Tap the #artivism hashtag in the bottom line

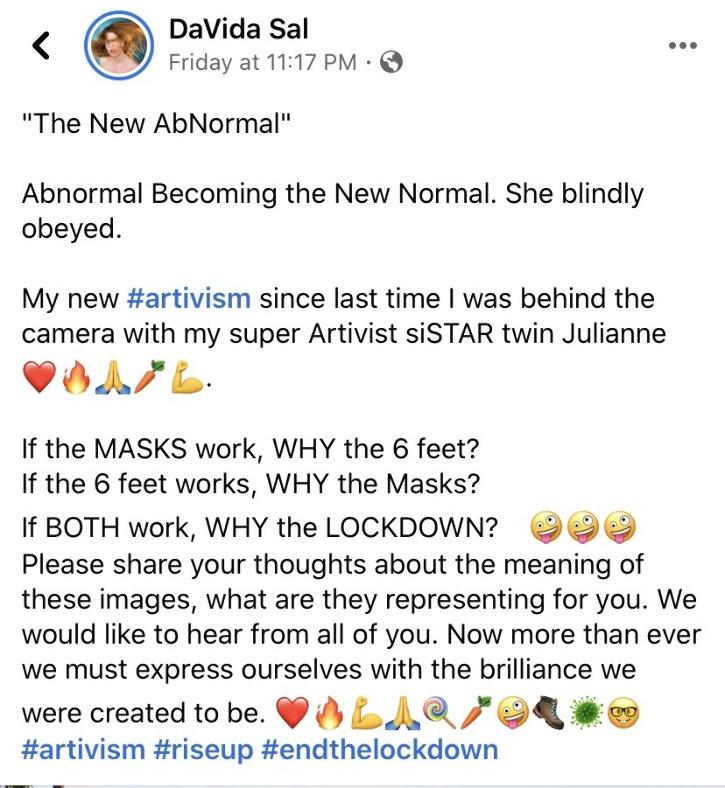point(83,748)
